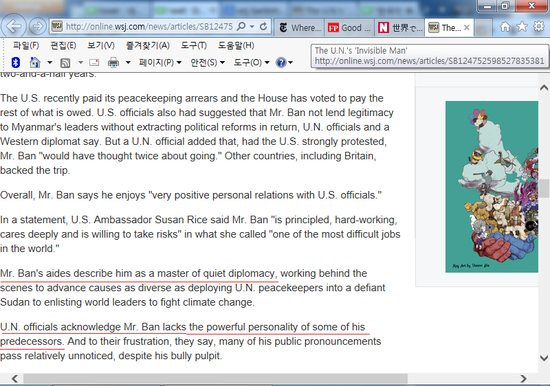
Task: Go to the browser Home page icon
Action: coord(505,27)
